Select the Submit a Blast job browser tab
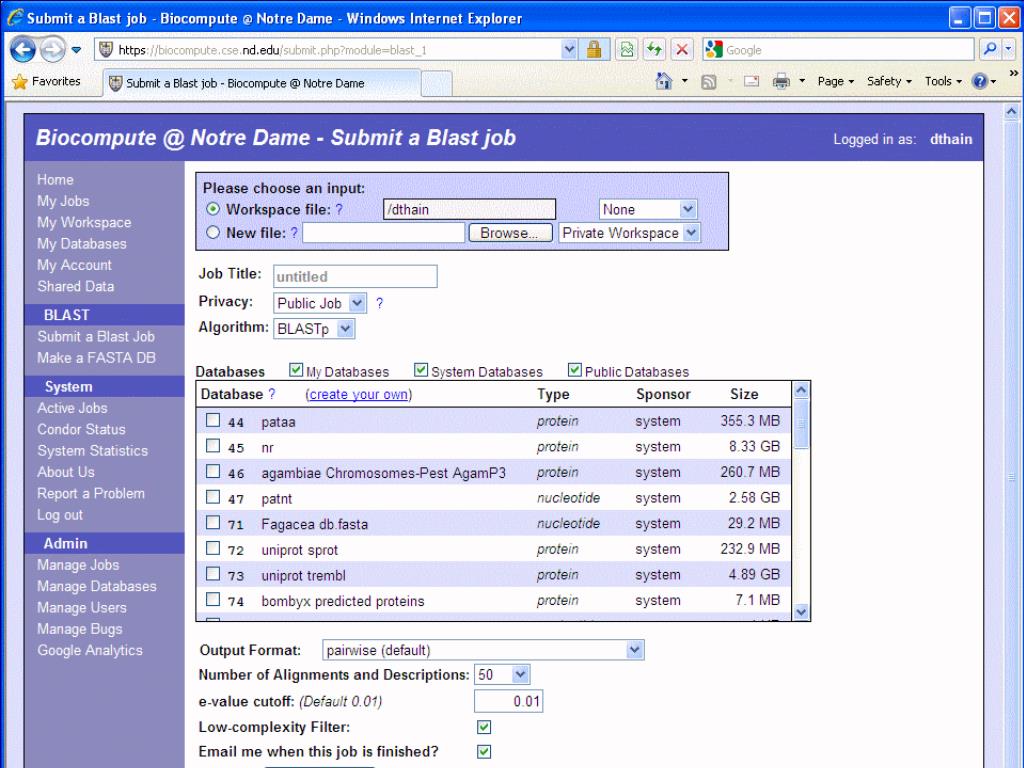 point(261,83)
